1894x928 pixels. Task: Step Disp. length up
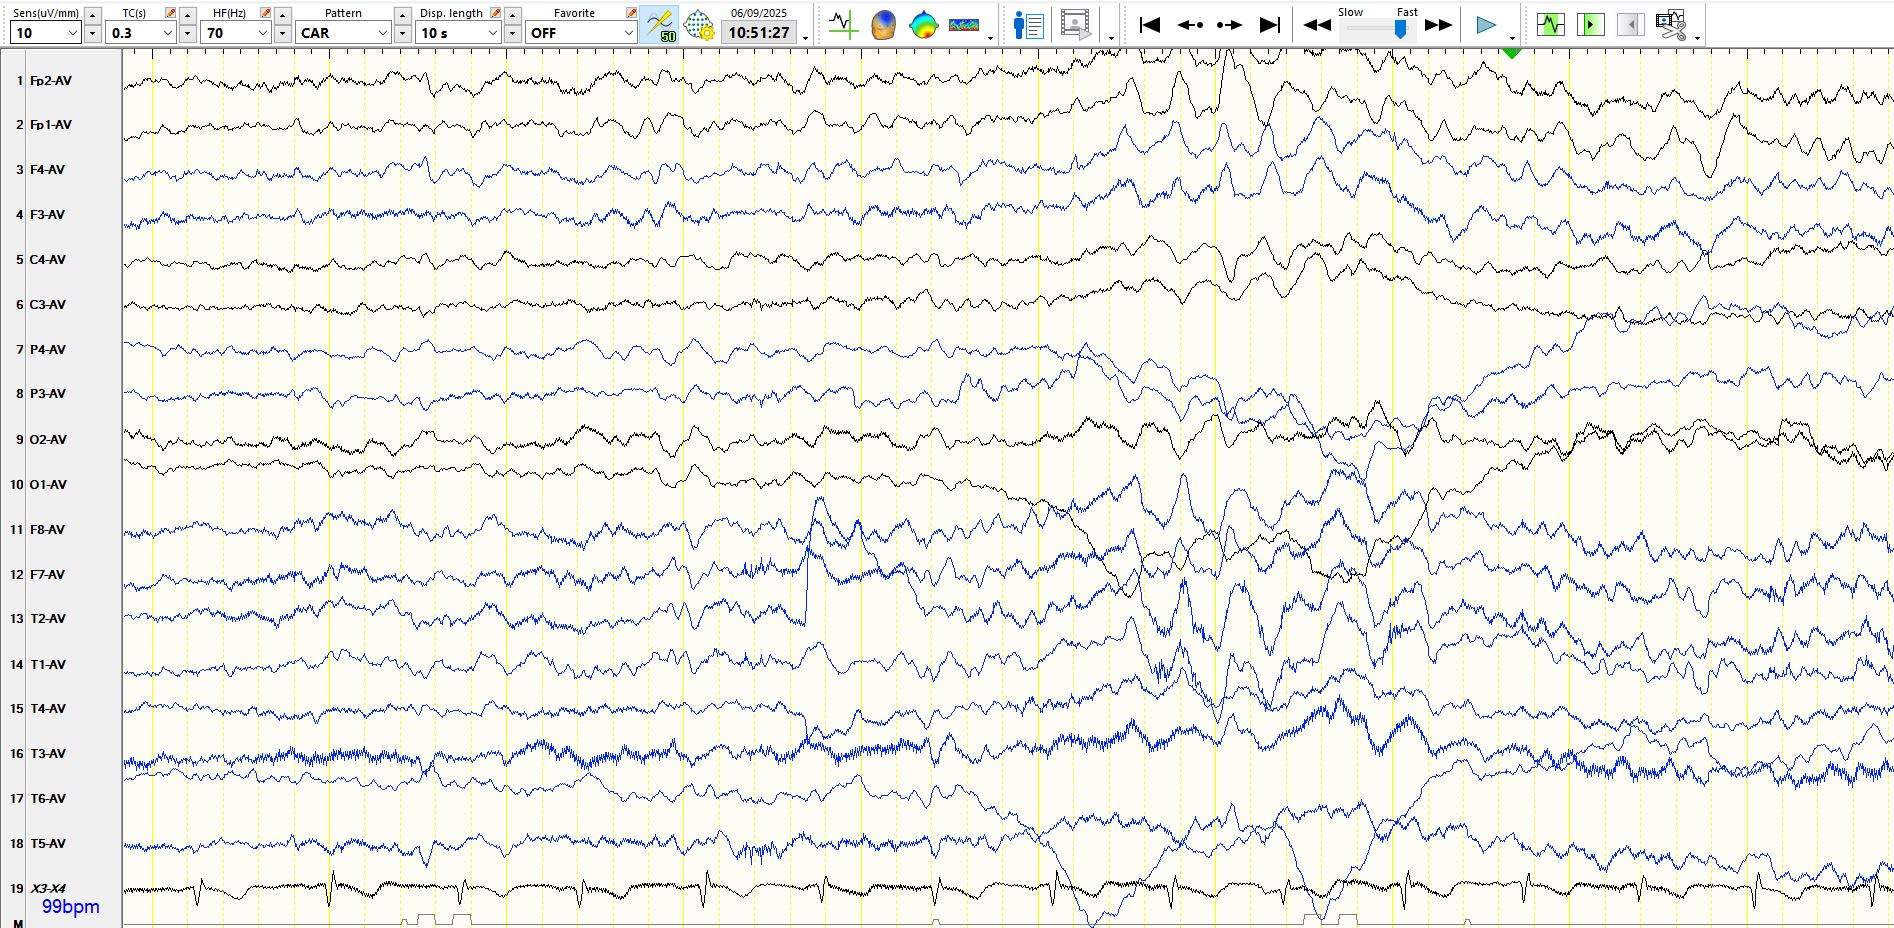512,15
